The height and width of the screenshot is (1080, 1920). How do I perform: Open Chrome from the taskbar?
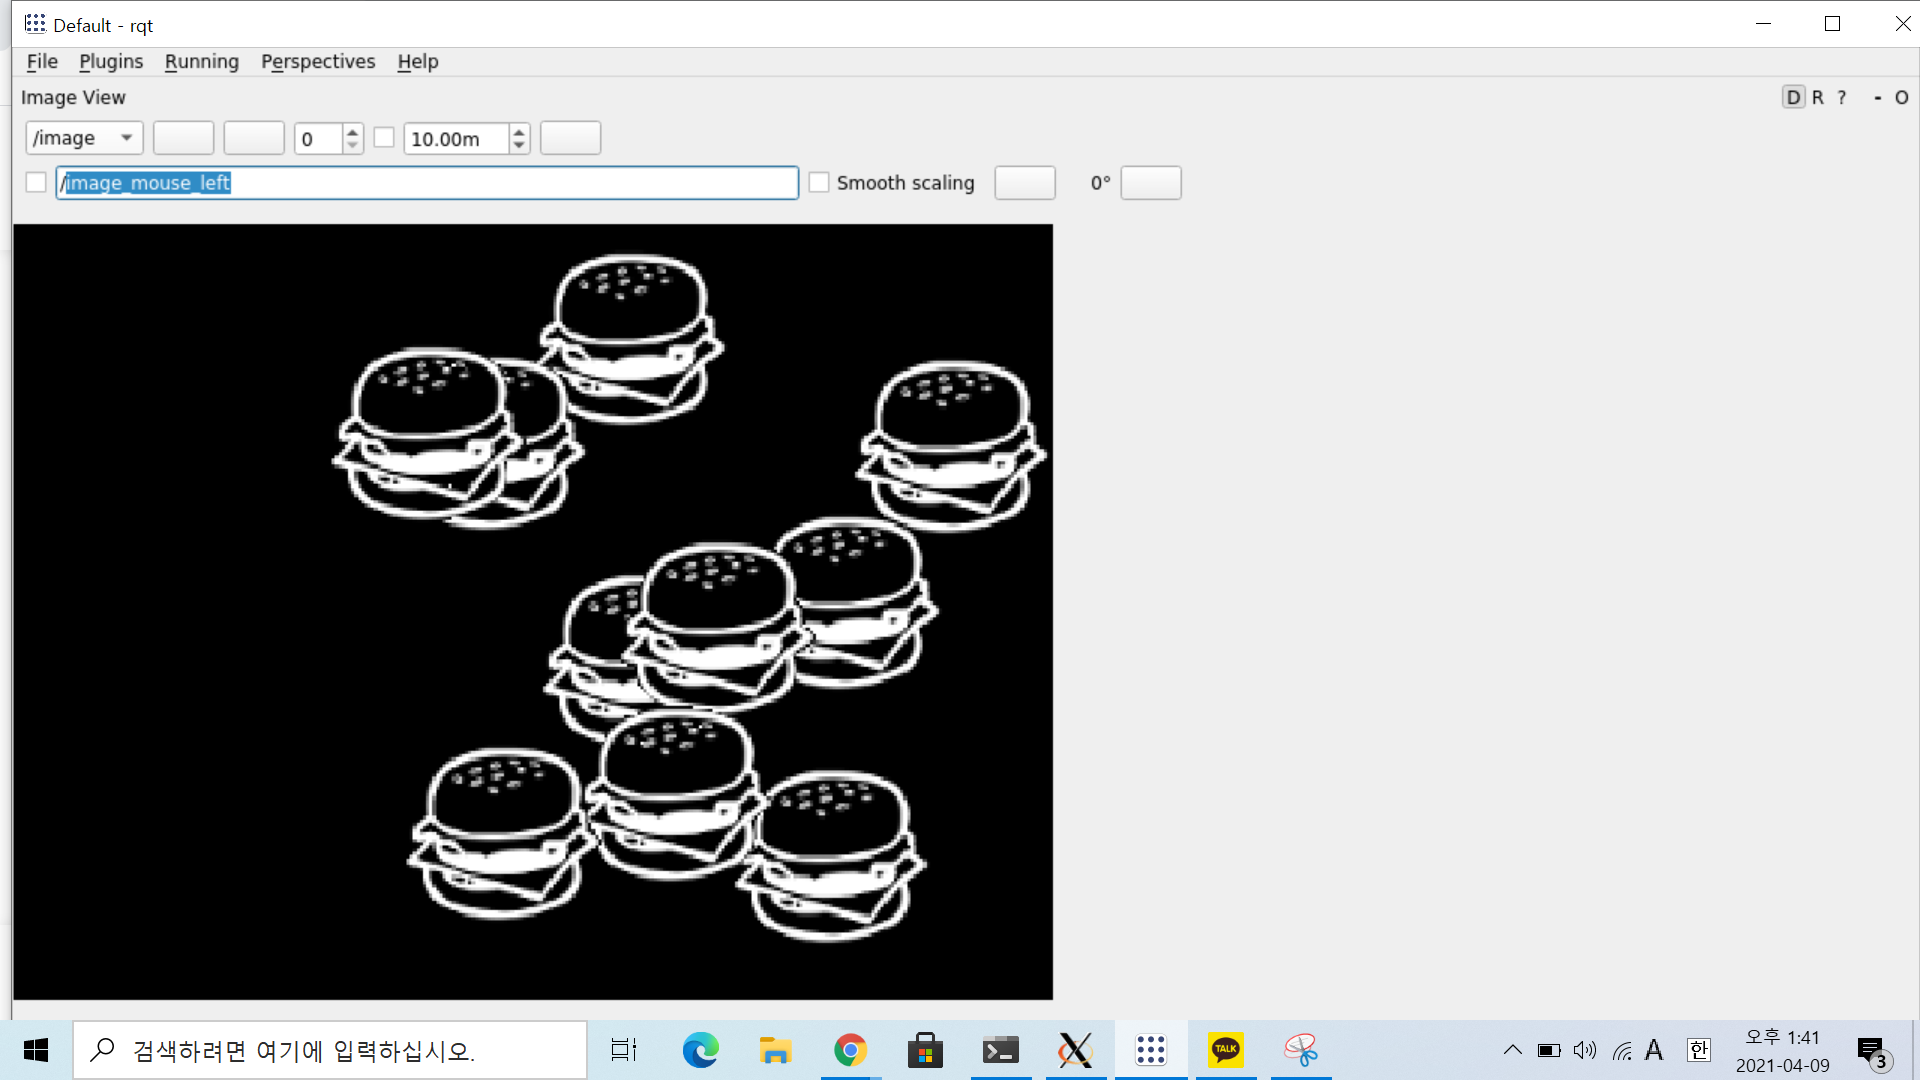point(850,1050)
